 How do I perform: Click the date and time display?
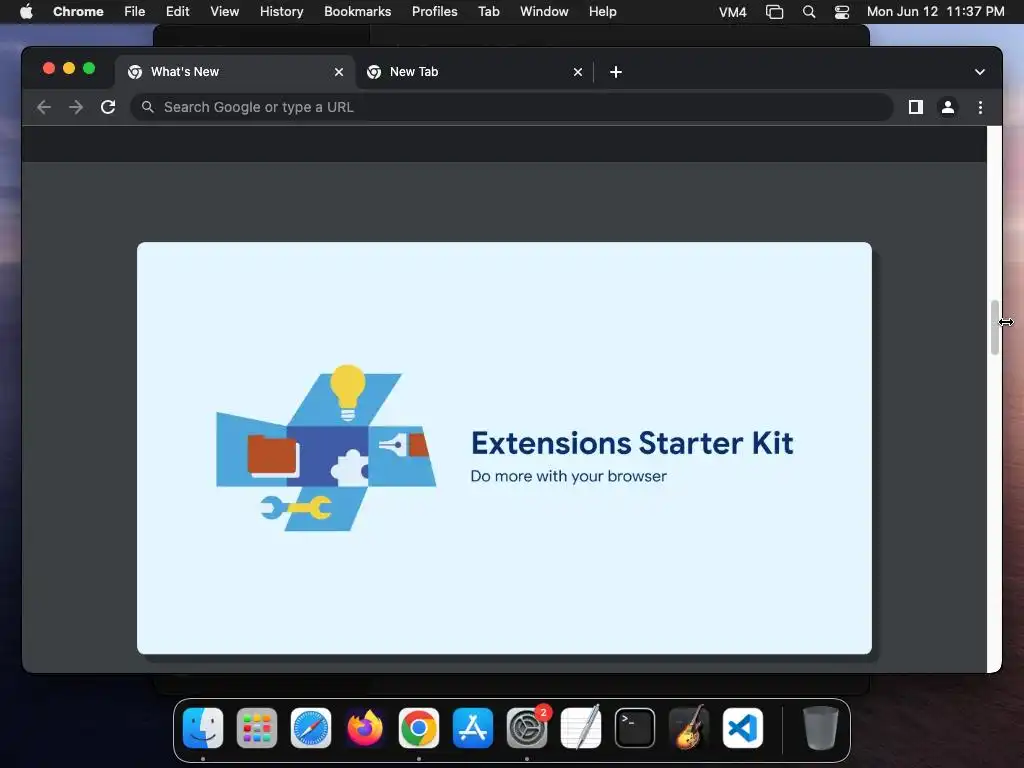tap(935, 11)
